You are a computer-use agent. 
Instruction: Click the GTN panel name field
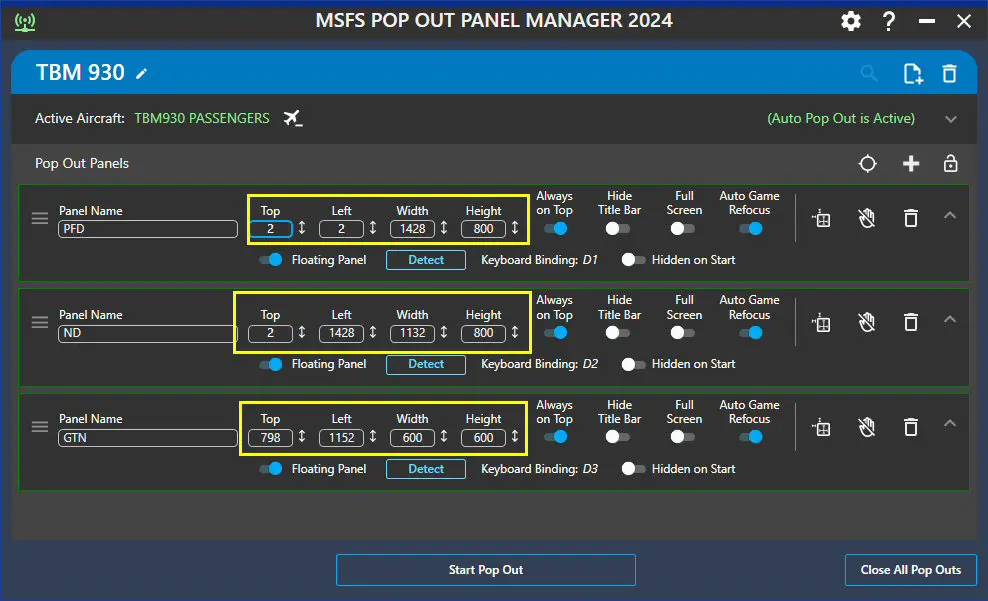click(x=147, y=438)
